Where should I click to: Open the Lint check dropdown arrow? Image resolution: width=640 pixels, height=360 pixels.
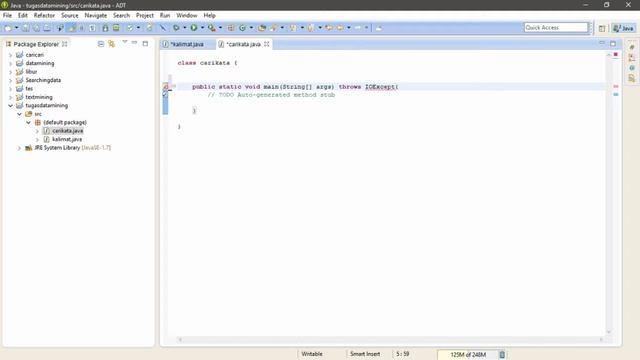(x=138, y=28)
